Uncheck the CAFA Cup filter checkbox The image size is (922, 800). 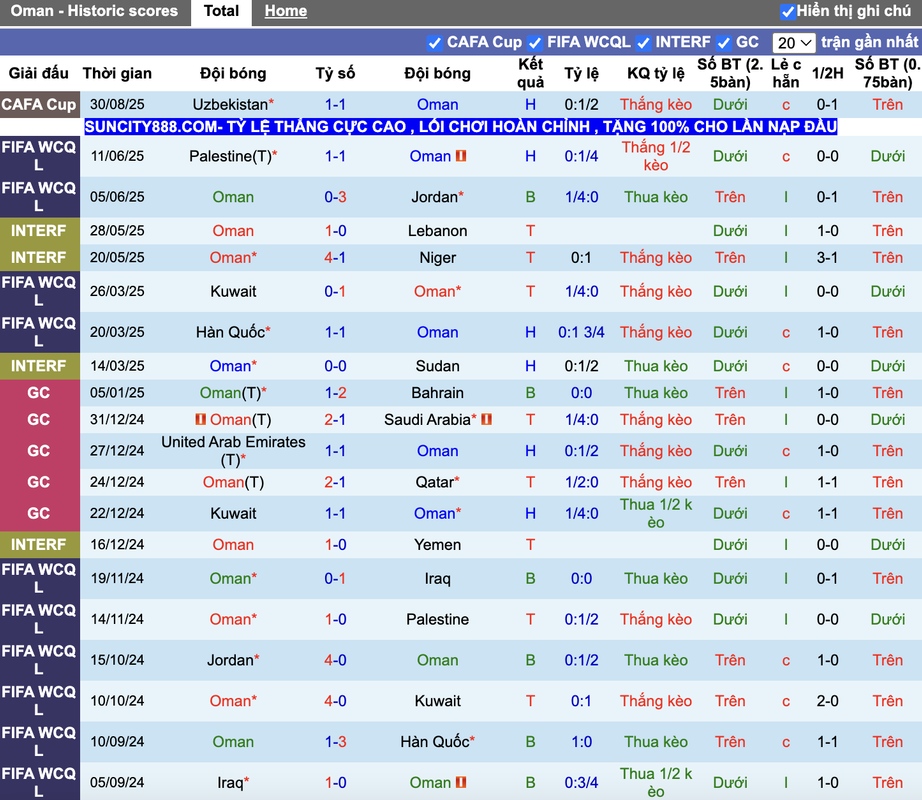click(x=435, y=43)
